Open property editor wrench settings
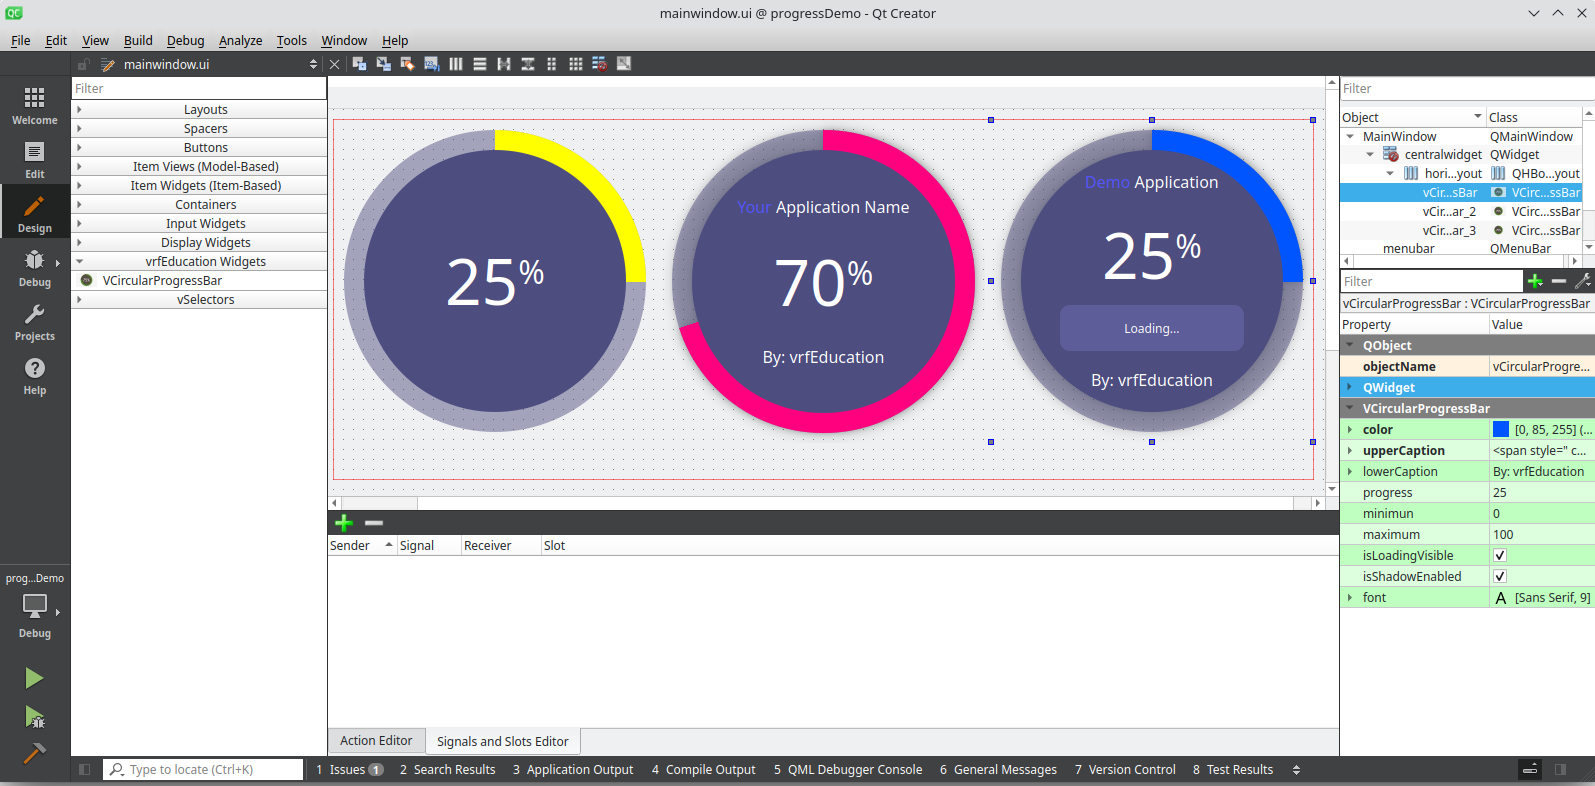Screen dimensions: 1595x786 [1583, 281]
